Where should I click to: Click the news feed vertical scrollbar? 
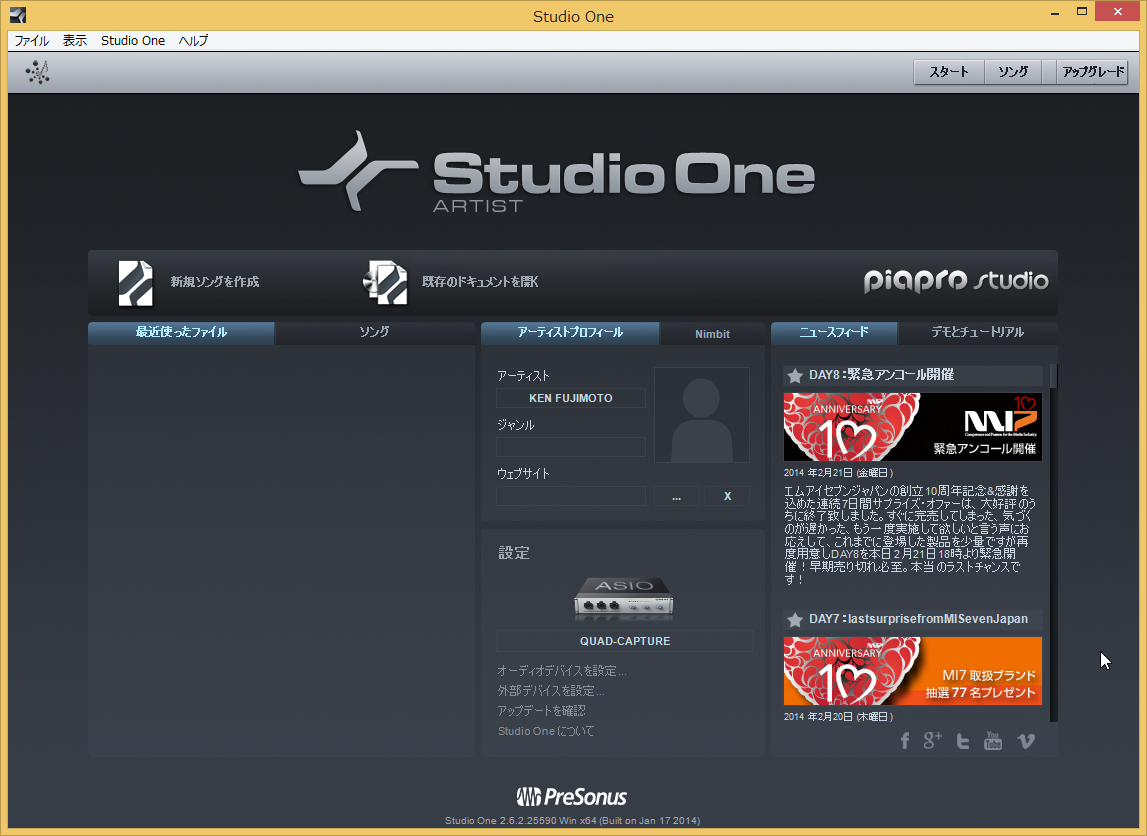1054,543
